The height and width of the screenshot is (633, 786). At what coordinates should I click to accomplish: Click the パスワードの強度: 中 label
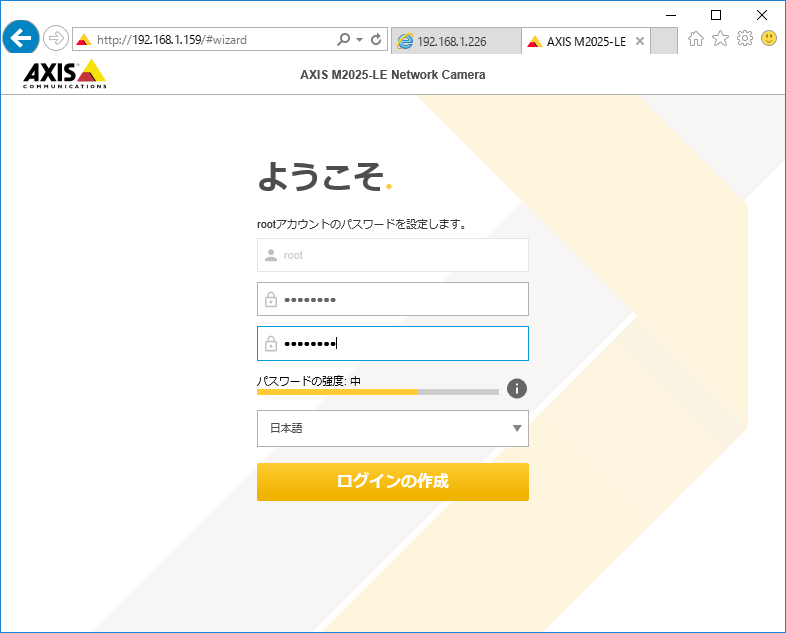(309, 381)
